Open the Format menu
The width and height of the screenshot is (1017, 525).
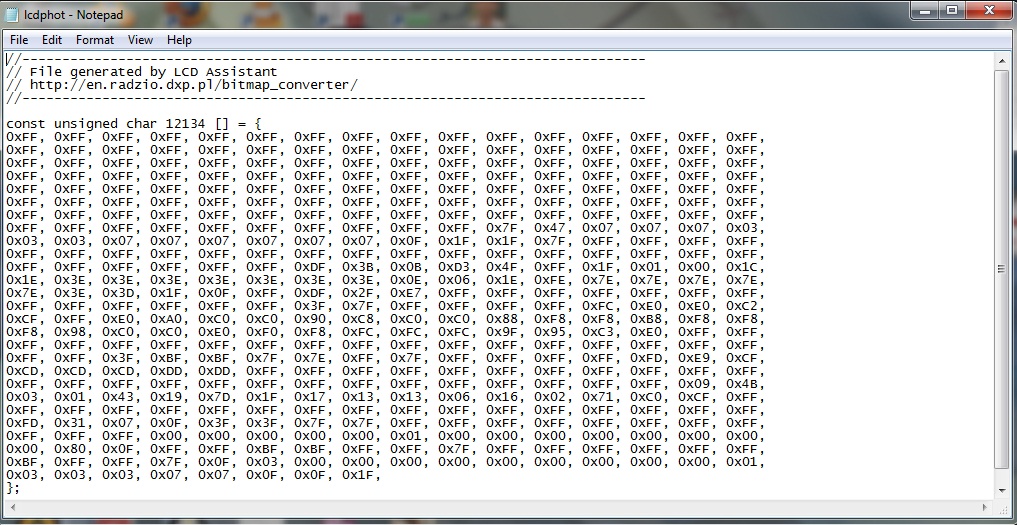coord(95,40)
